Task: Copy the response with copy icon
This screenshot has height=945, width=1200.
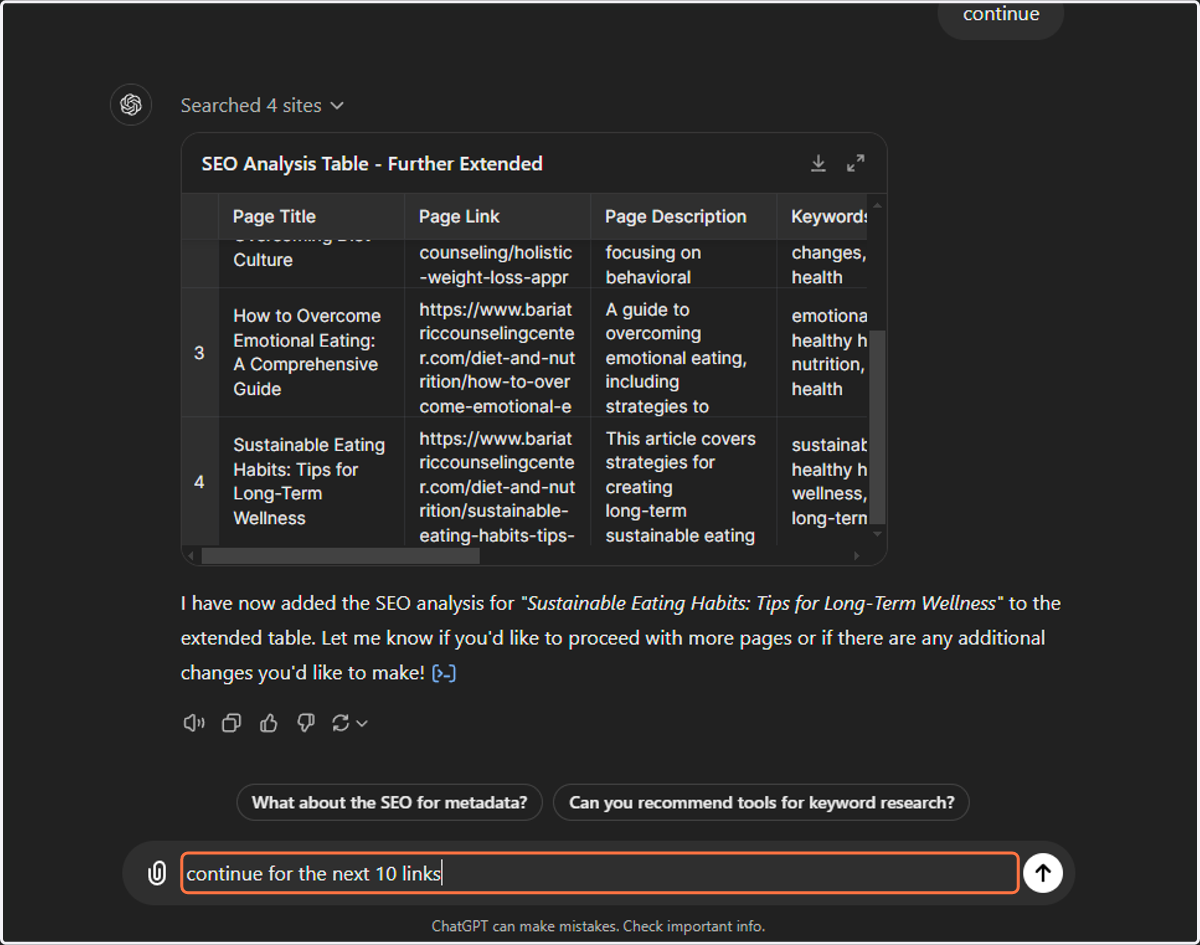Action: point(231,723)
